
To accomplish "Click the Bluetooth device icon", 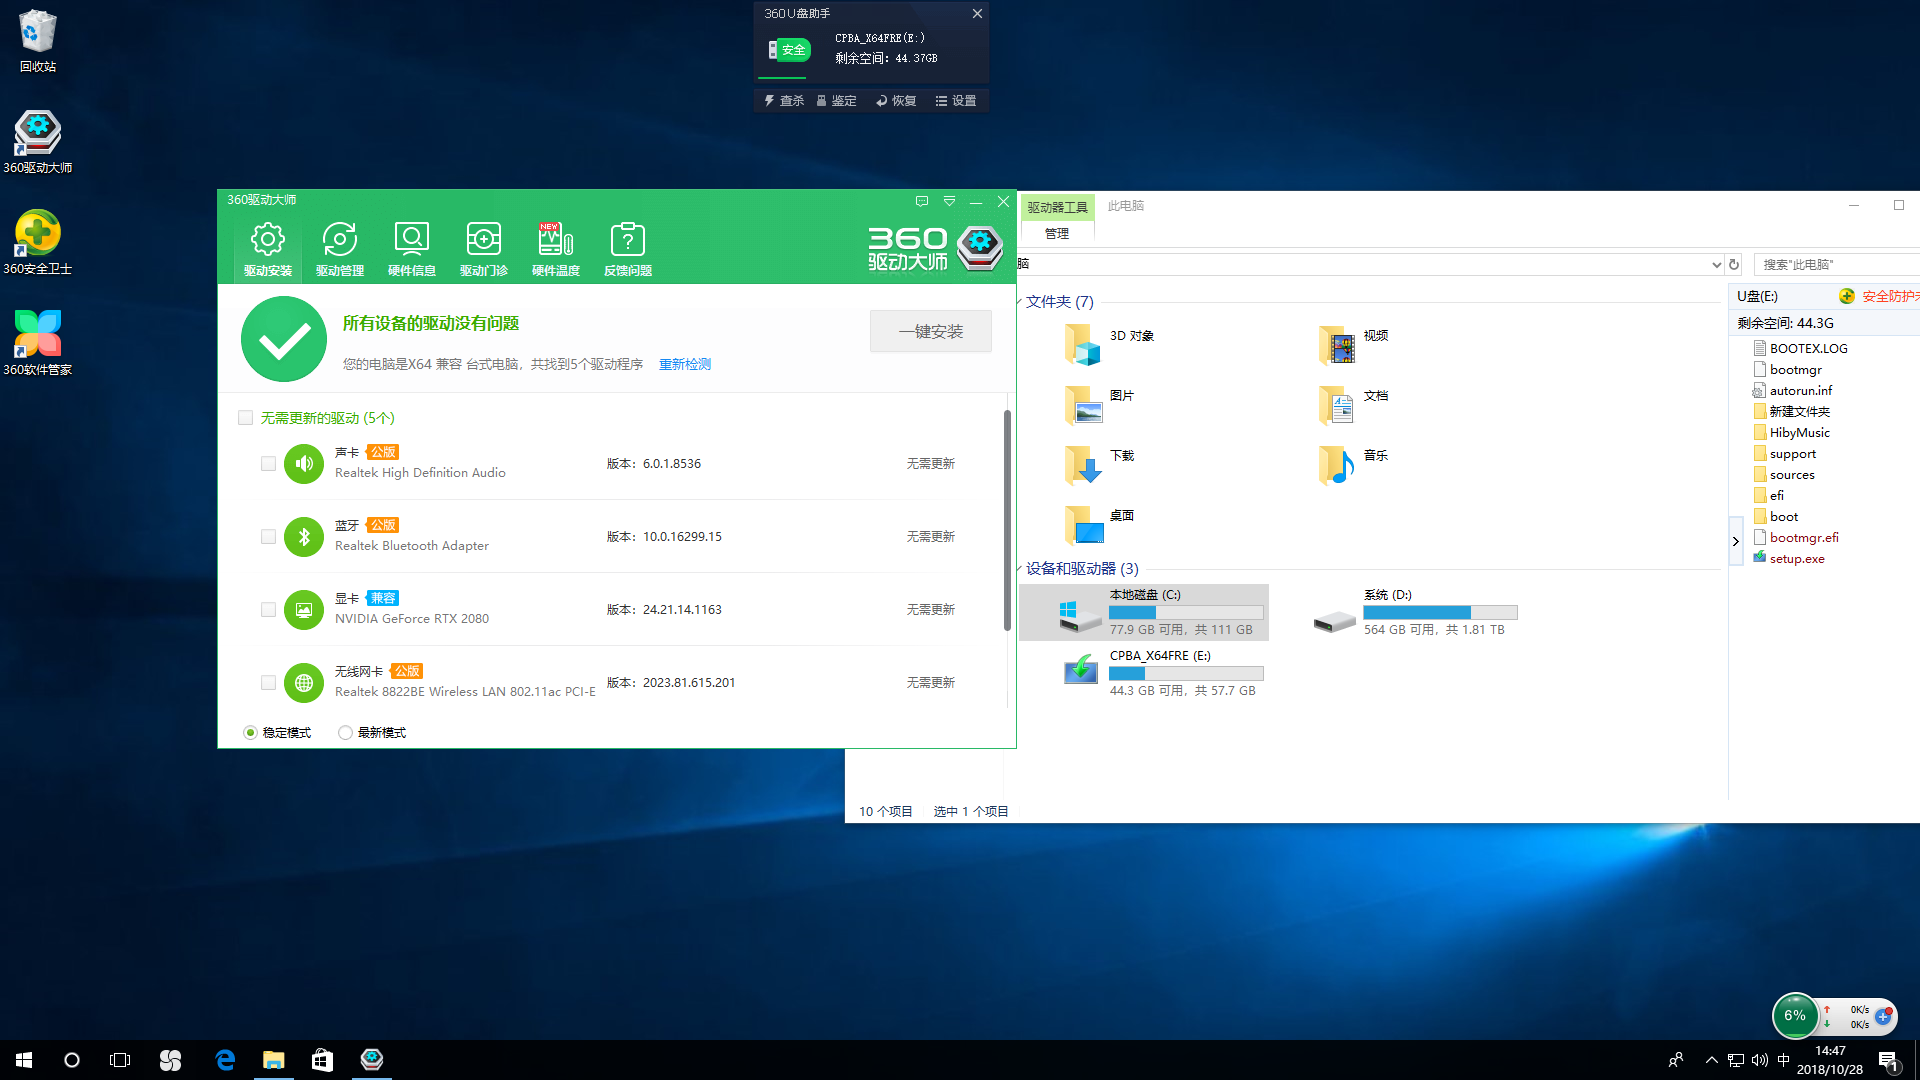I will (304, 537).
